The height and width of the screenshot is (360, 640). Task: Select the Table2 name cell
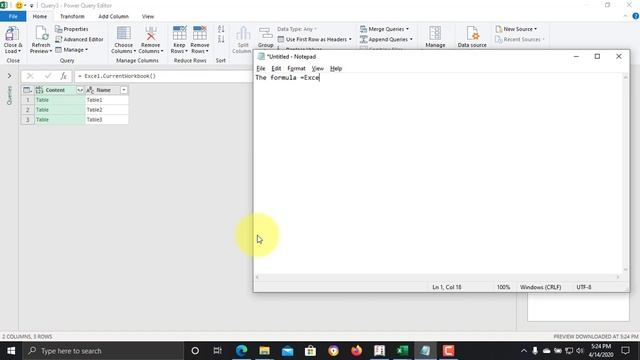[x=106, y=110]
